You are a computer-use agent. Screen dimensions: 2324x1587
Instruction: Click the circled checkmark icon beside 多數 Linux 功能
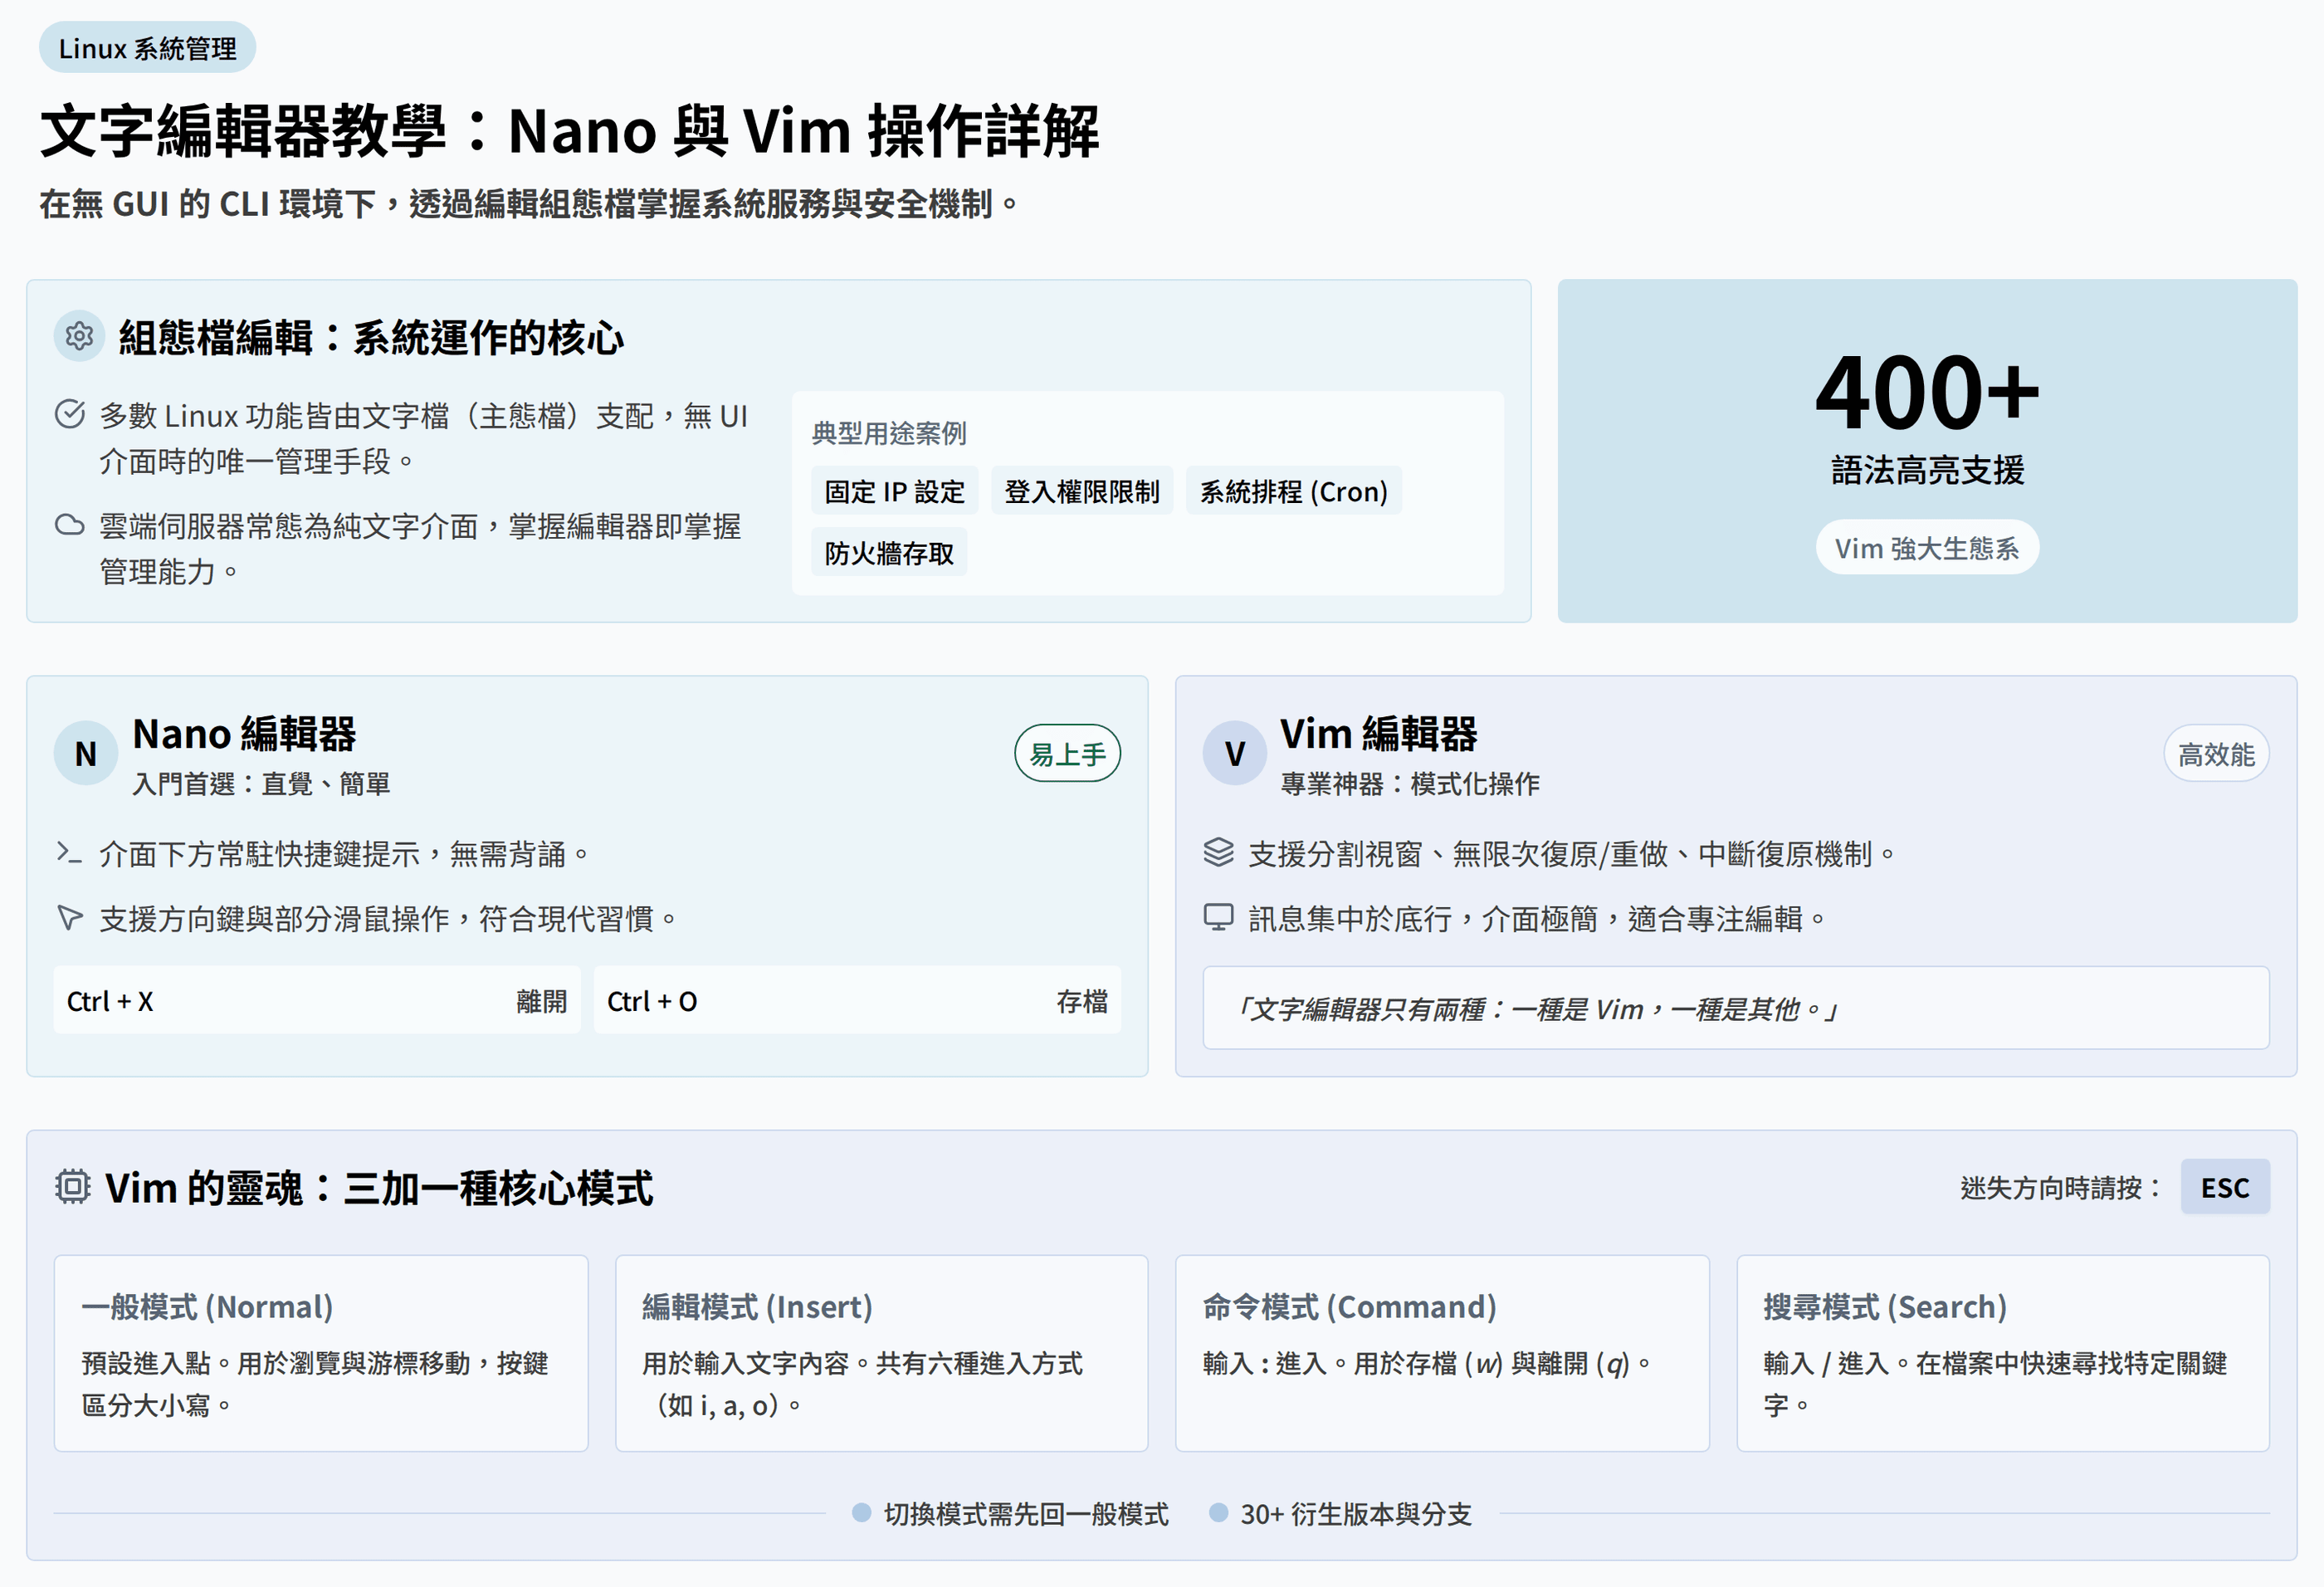coord(69,414)
